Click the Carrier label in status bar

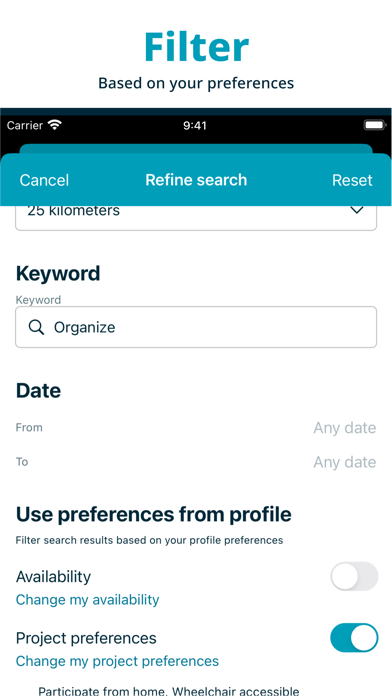click(x=25, y=126)
